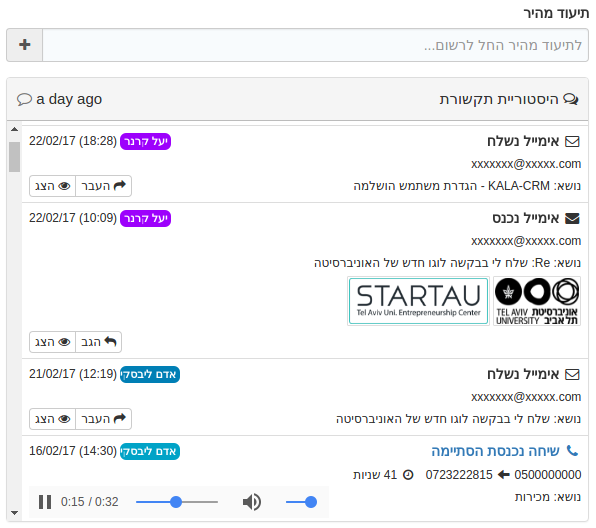The image size is (596, 528).
Task: Click the 'a day ago' timestamp
Action: tap(69, 99)
